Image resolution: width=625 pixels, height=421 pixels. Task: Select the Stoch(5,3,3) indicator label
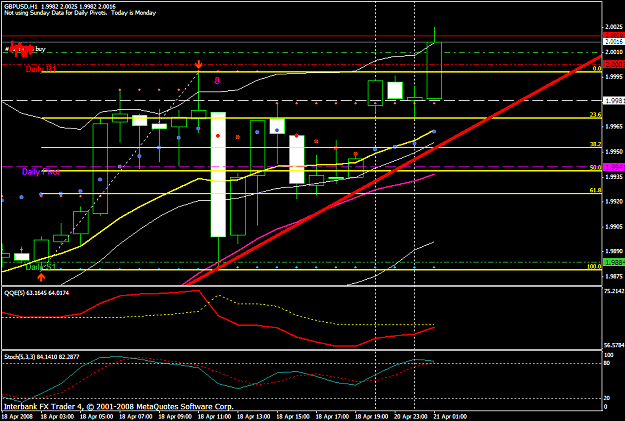point(42,357)
